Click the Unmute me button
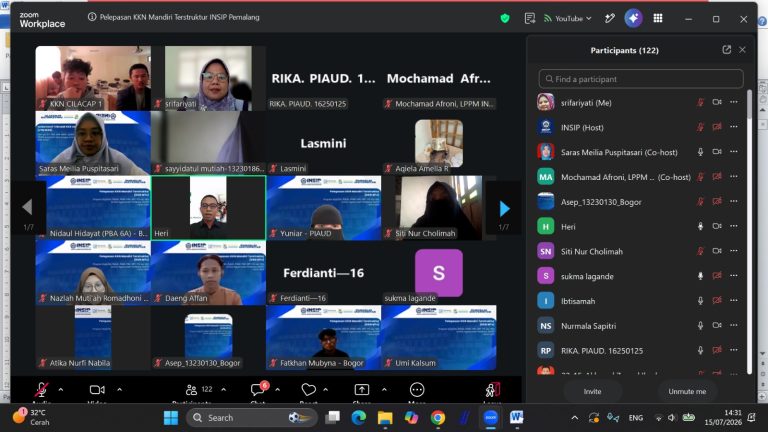Viewport: 768px width, 432px height. pyautogui.click(x=687, y=391)
